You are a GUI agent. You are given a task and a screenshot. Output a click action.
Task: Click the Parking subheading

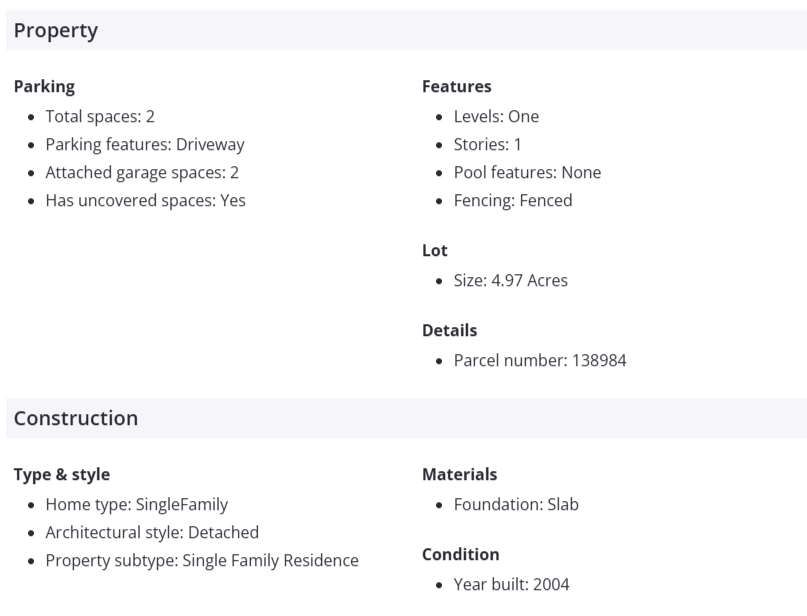(44, 87)
